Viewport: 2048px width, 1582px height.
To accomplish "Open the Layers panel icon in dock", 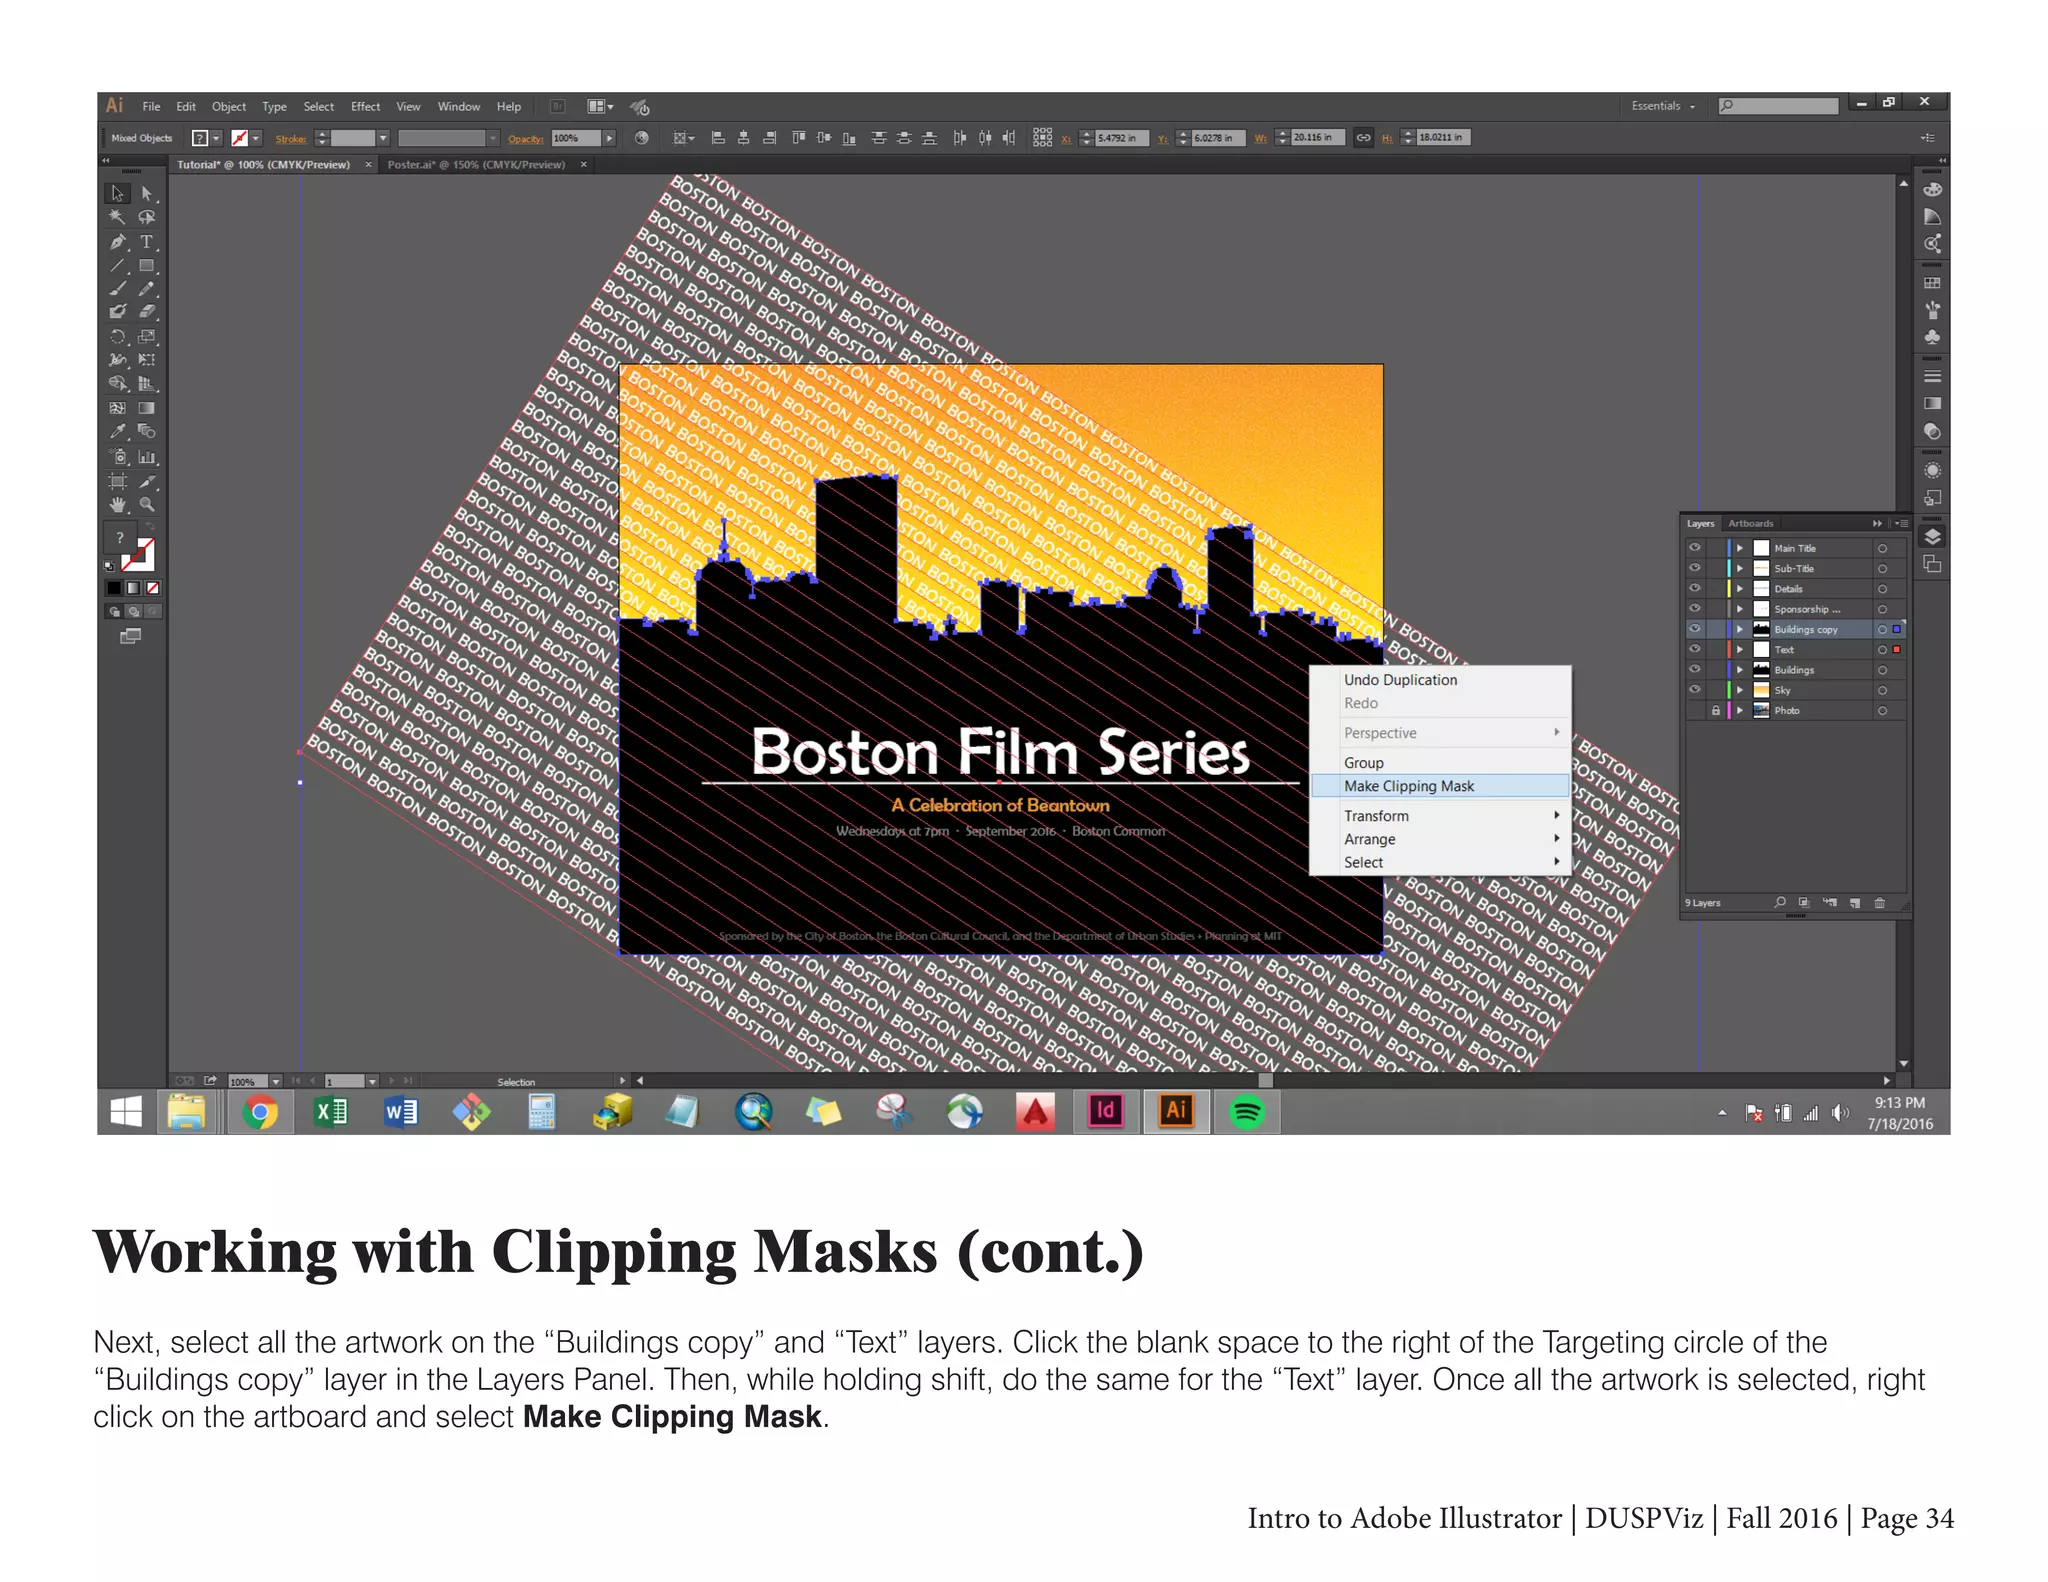I will (x=1932, y=537).
